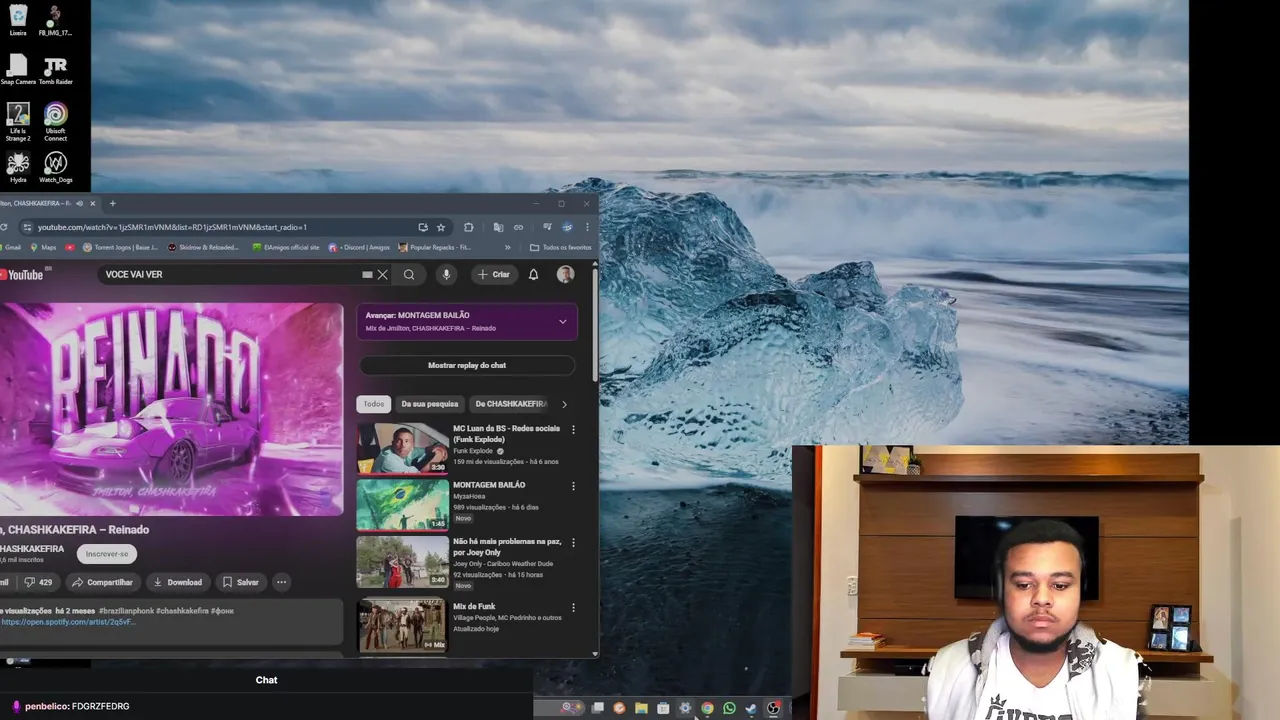Click the Inscrever-se subscribe button

(x=107, y=554)
